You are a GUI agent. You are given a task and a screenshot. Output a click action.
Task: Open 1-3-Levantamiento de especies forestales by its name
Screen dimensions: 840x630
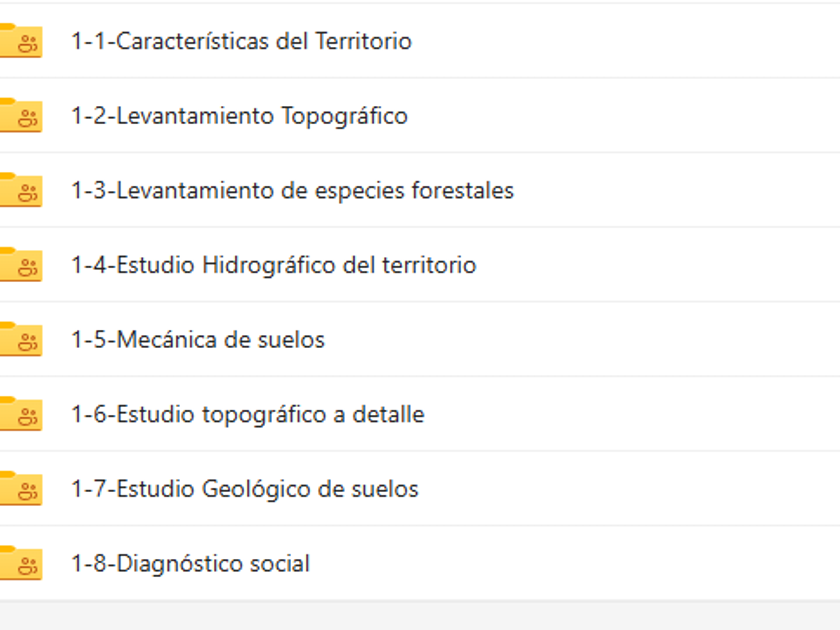[x=292, y=190]
